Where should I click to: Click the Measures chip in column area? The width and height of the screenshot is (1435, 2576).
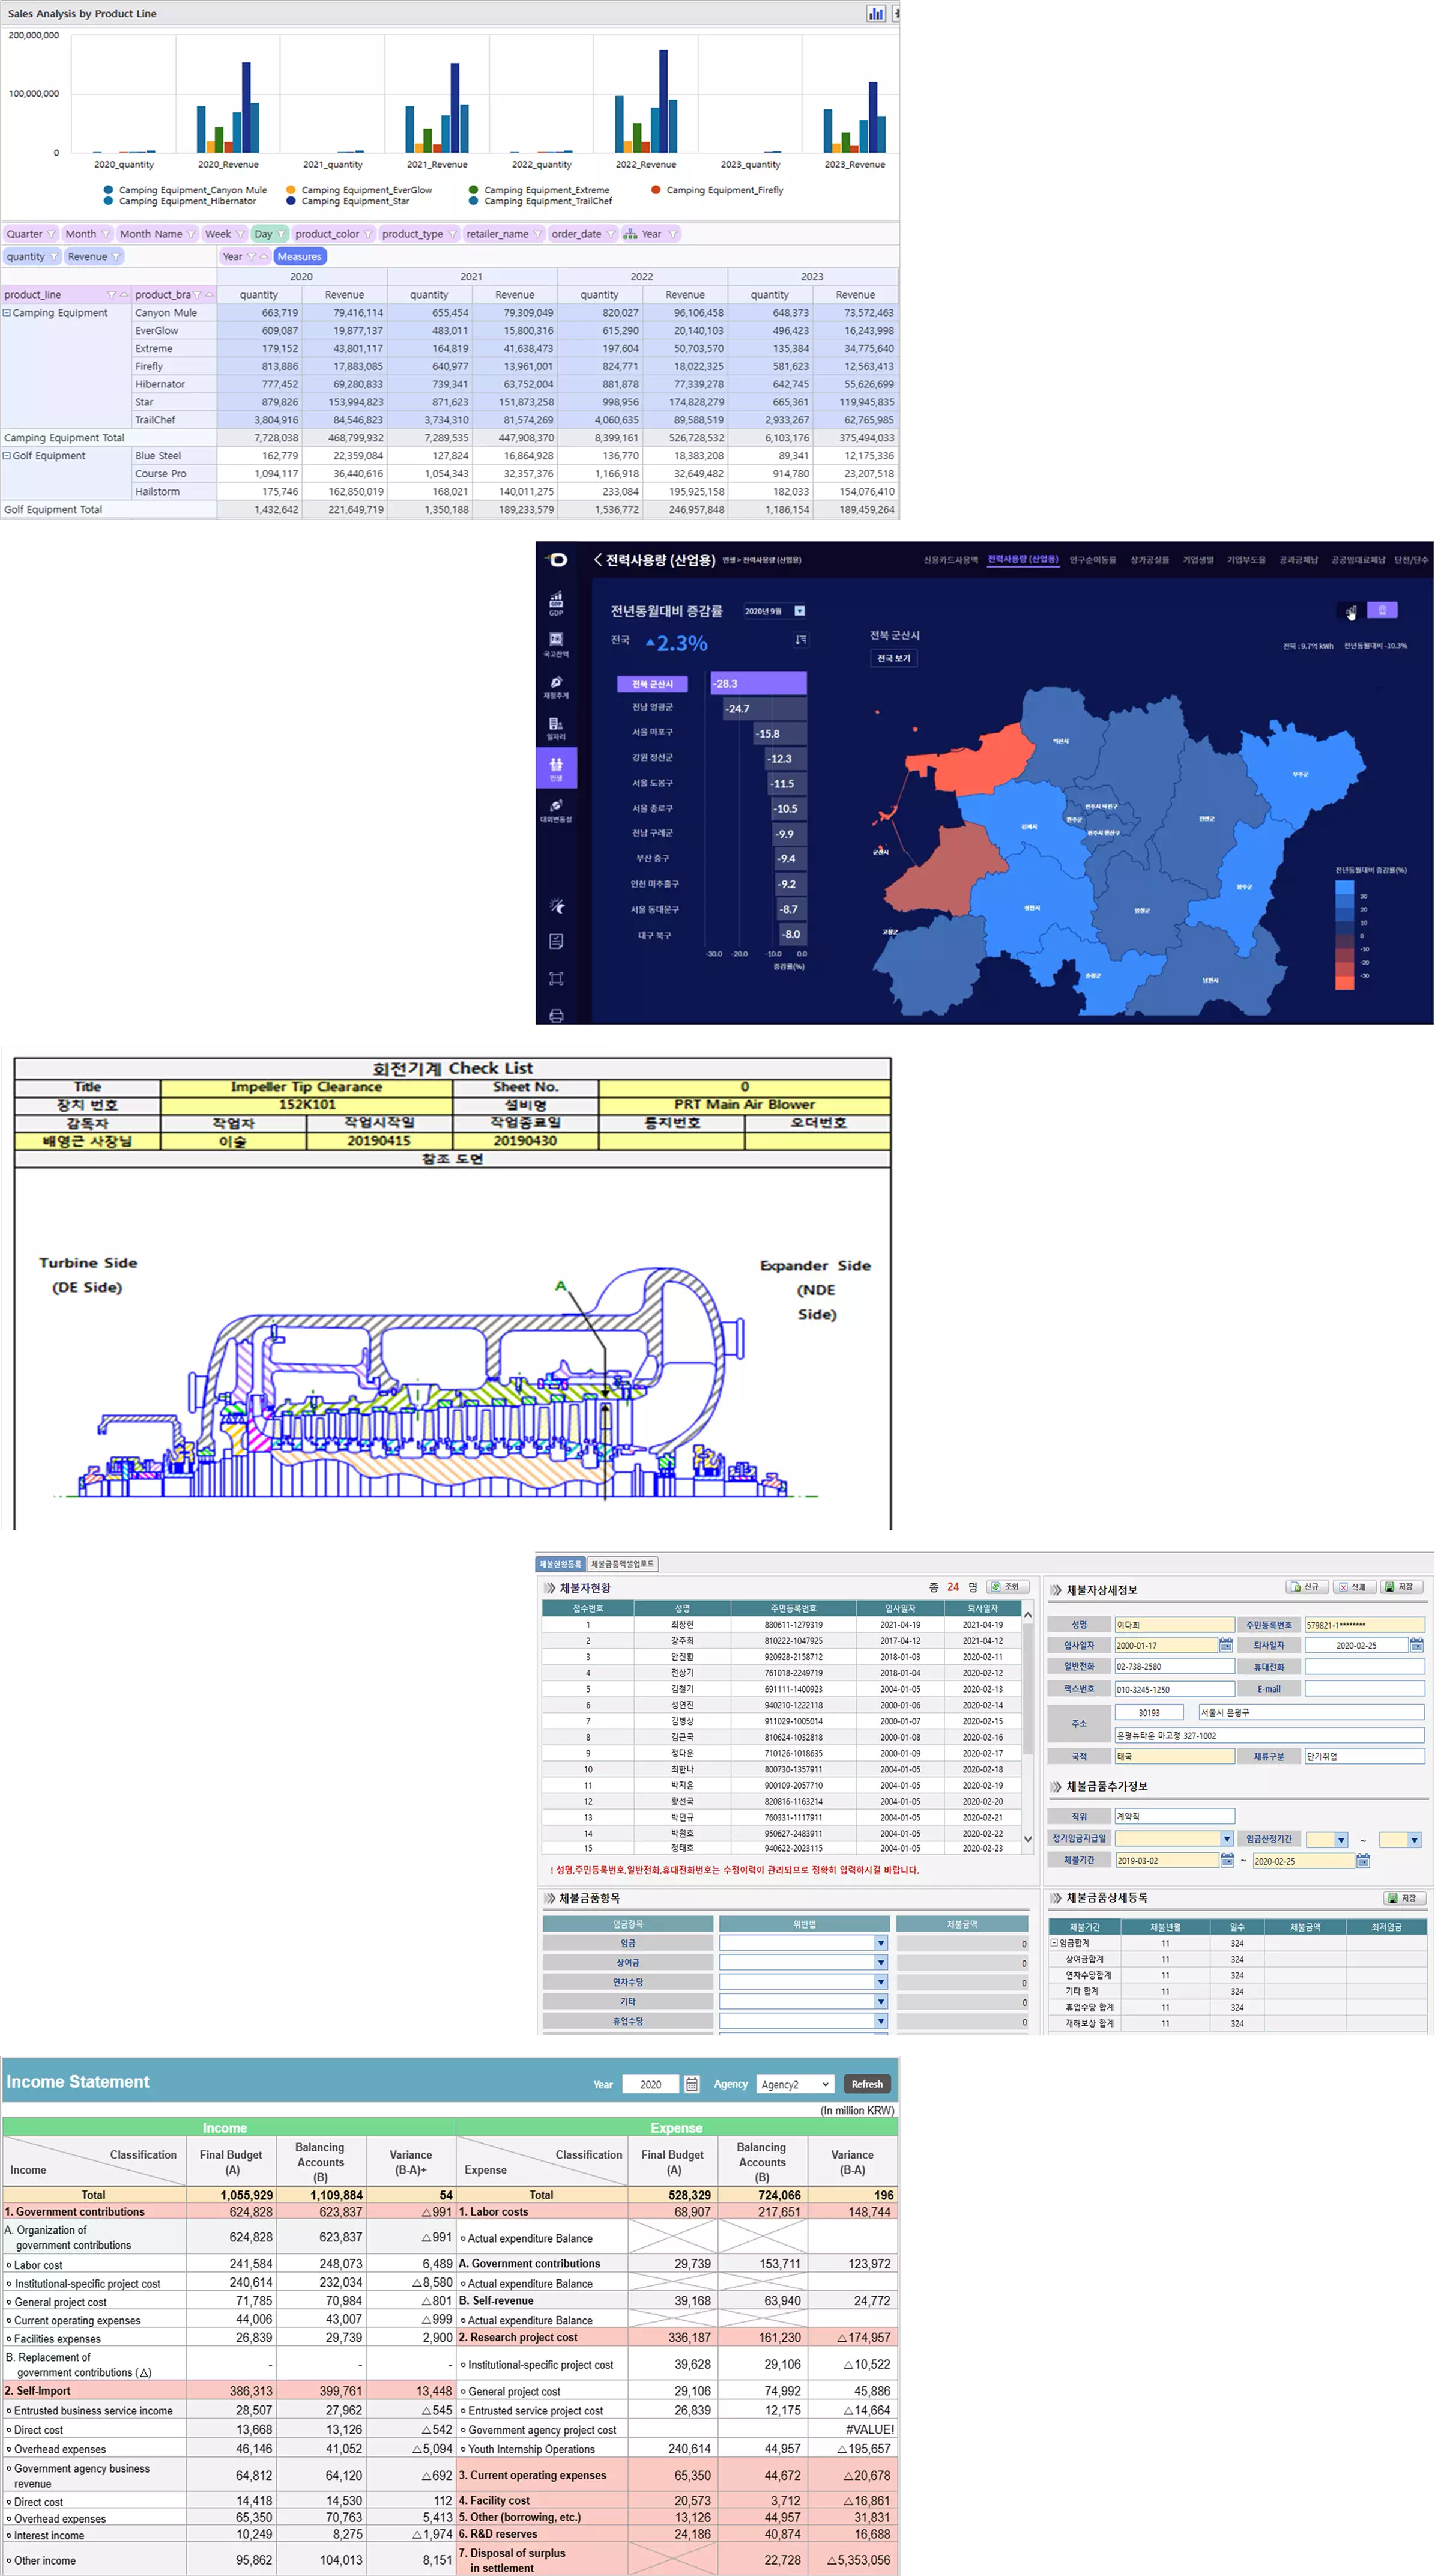coord(299,257)
